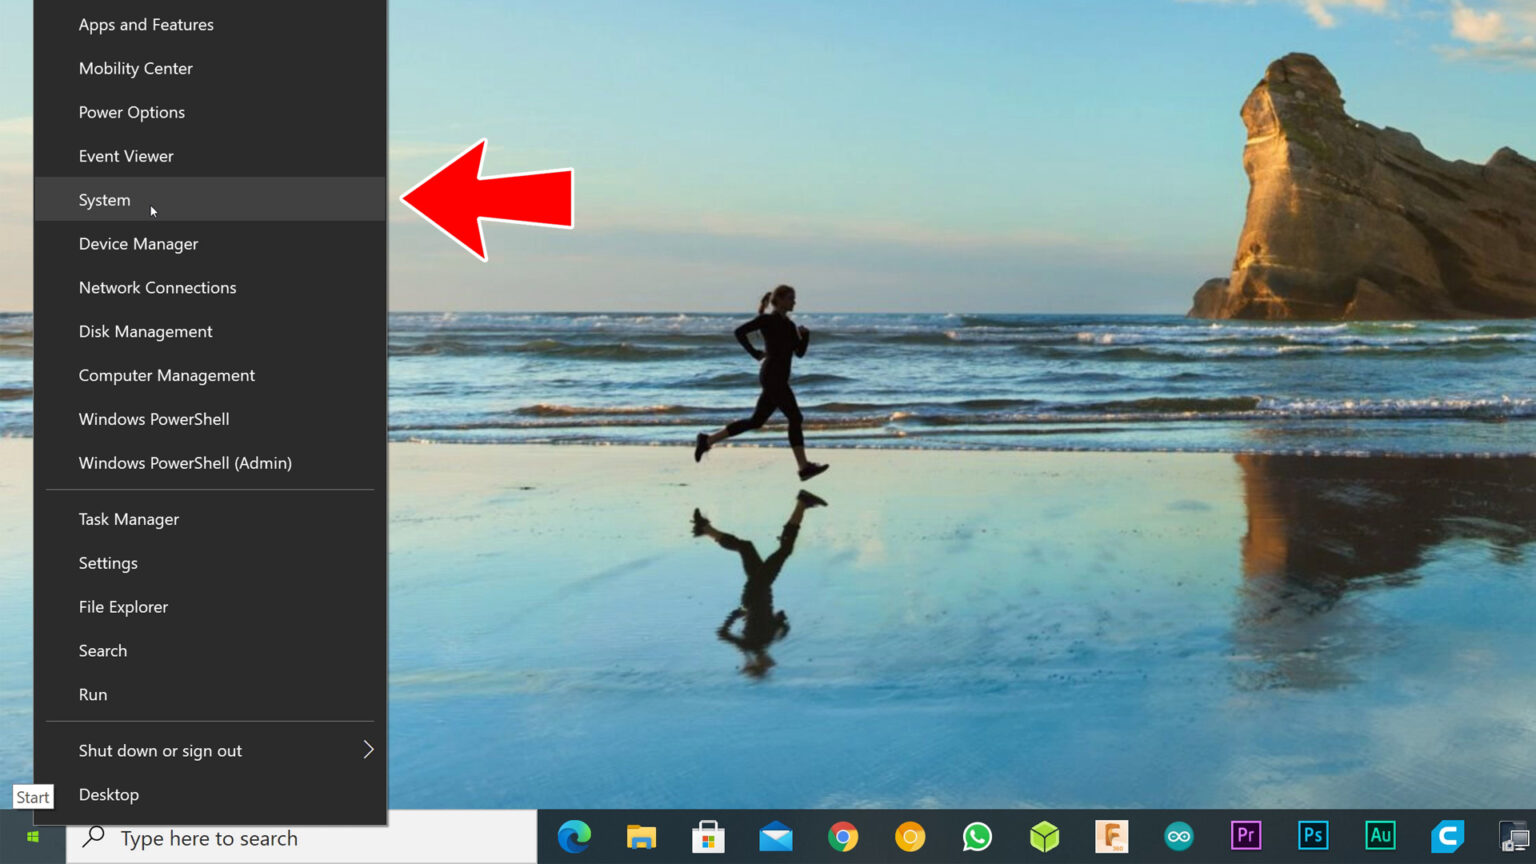Image resolution: width=1536 pixels, height=864 pixels.
Task: Open Adobe Photoshop taskbar icon
Action: pyautogui.click(x=1312, y=836)
